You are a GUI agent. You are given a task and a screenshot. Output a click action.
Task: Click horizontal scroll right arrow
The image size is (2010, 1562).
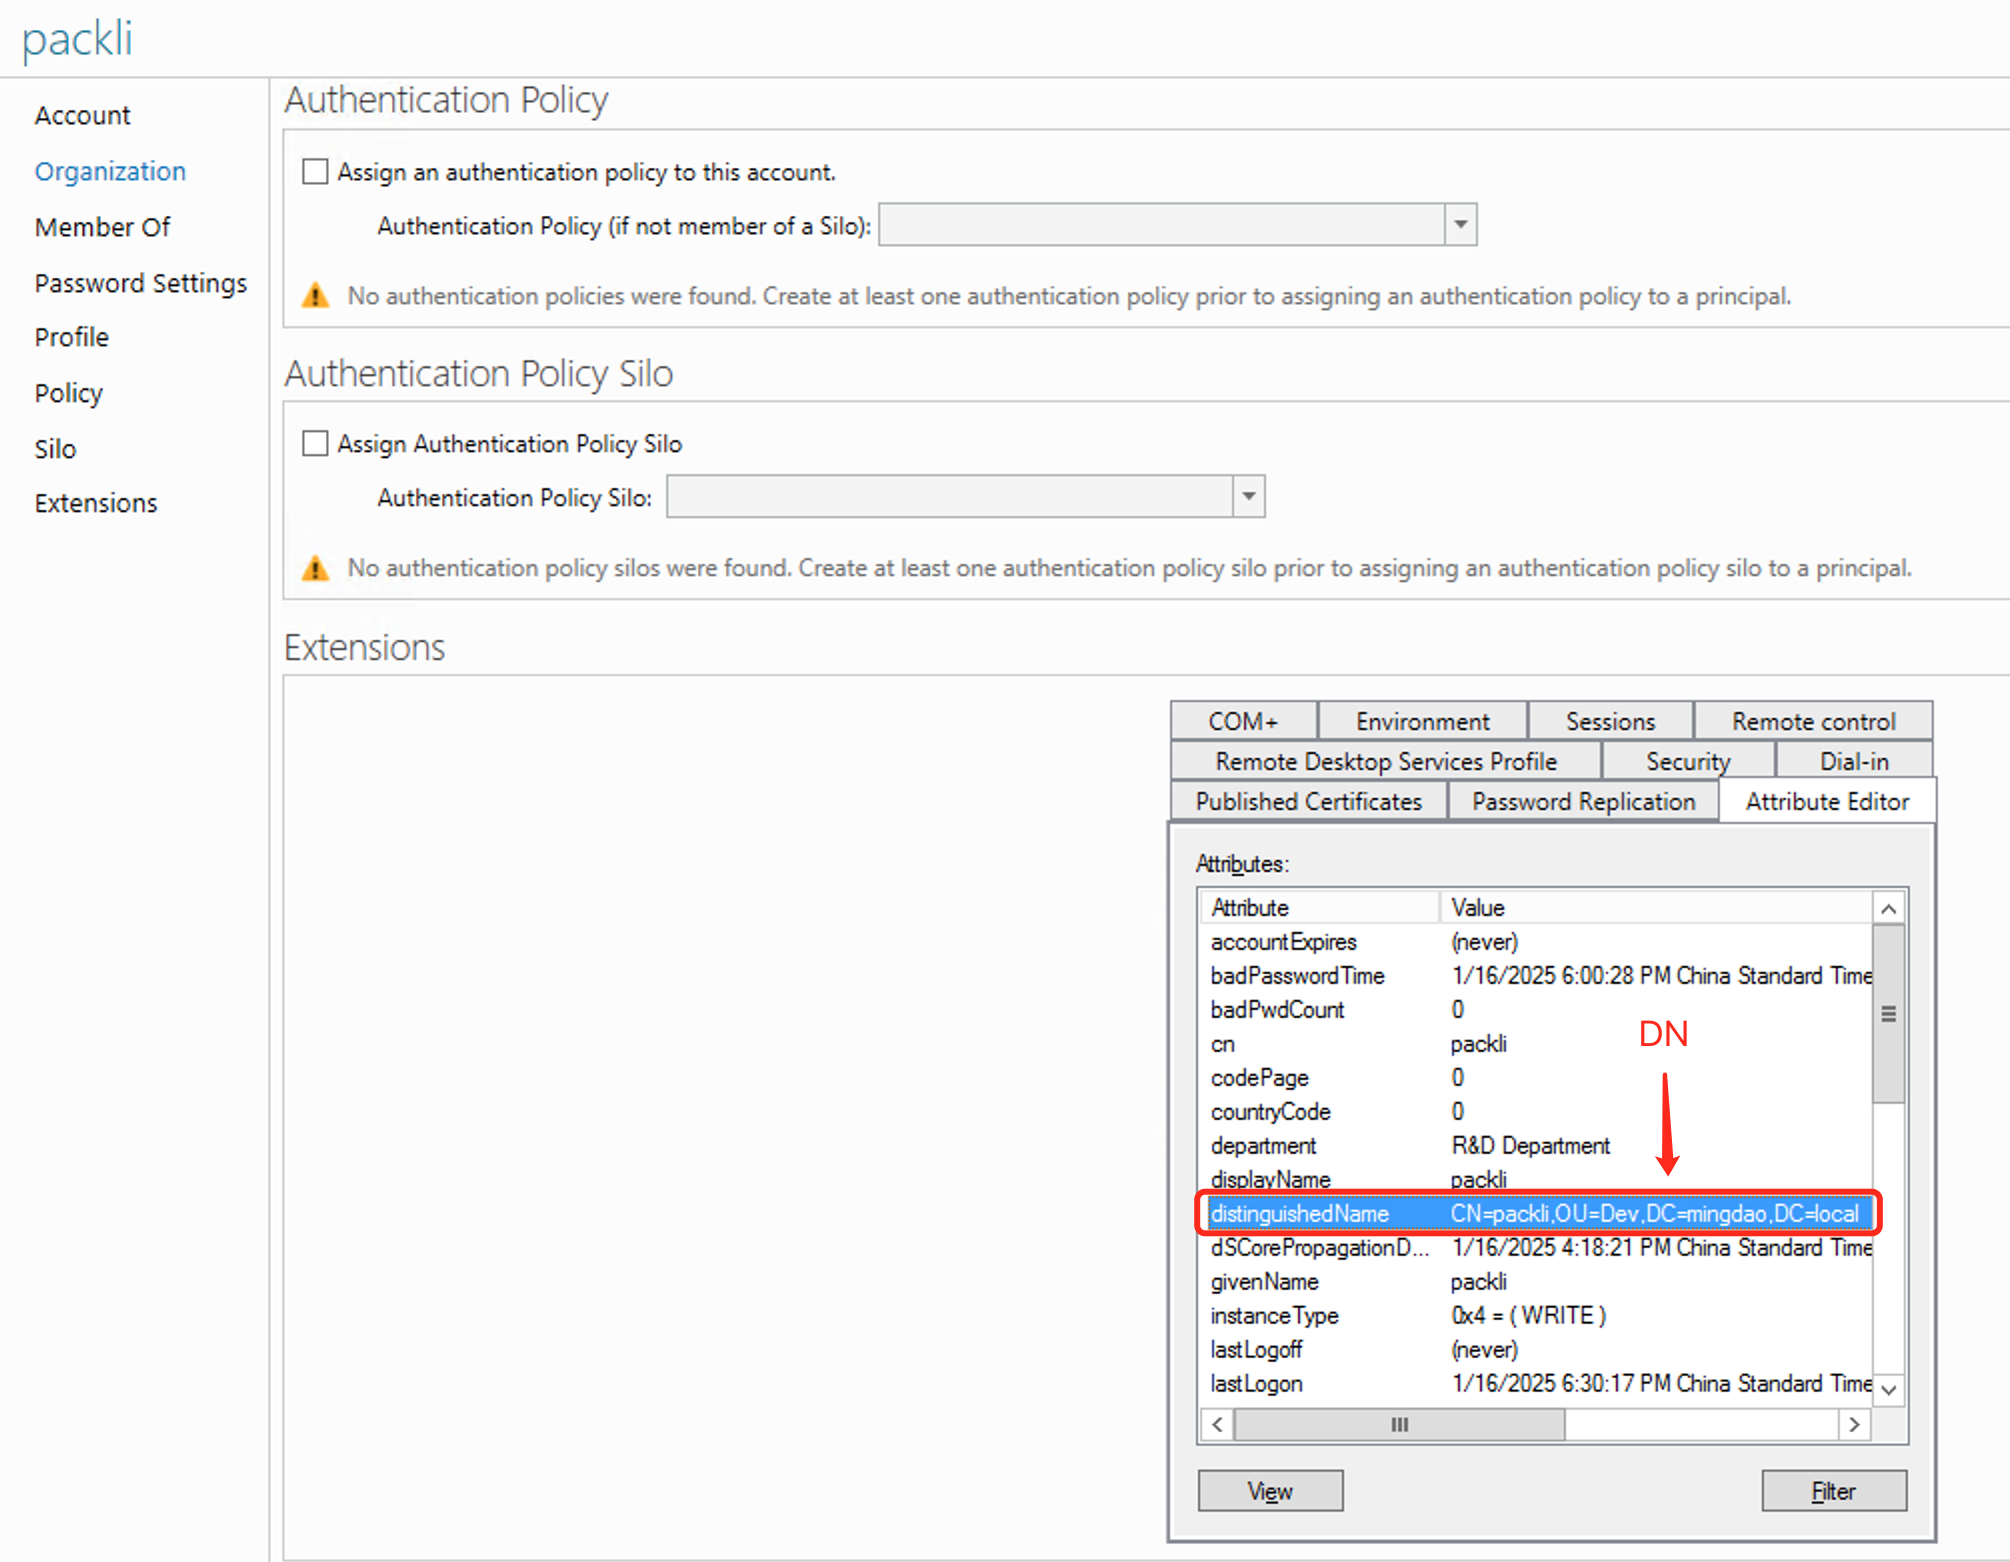[x=1854, y=1424]
